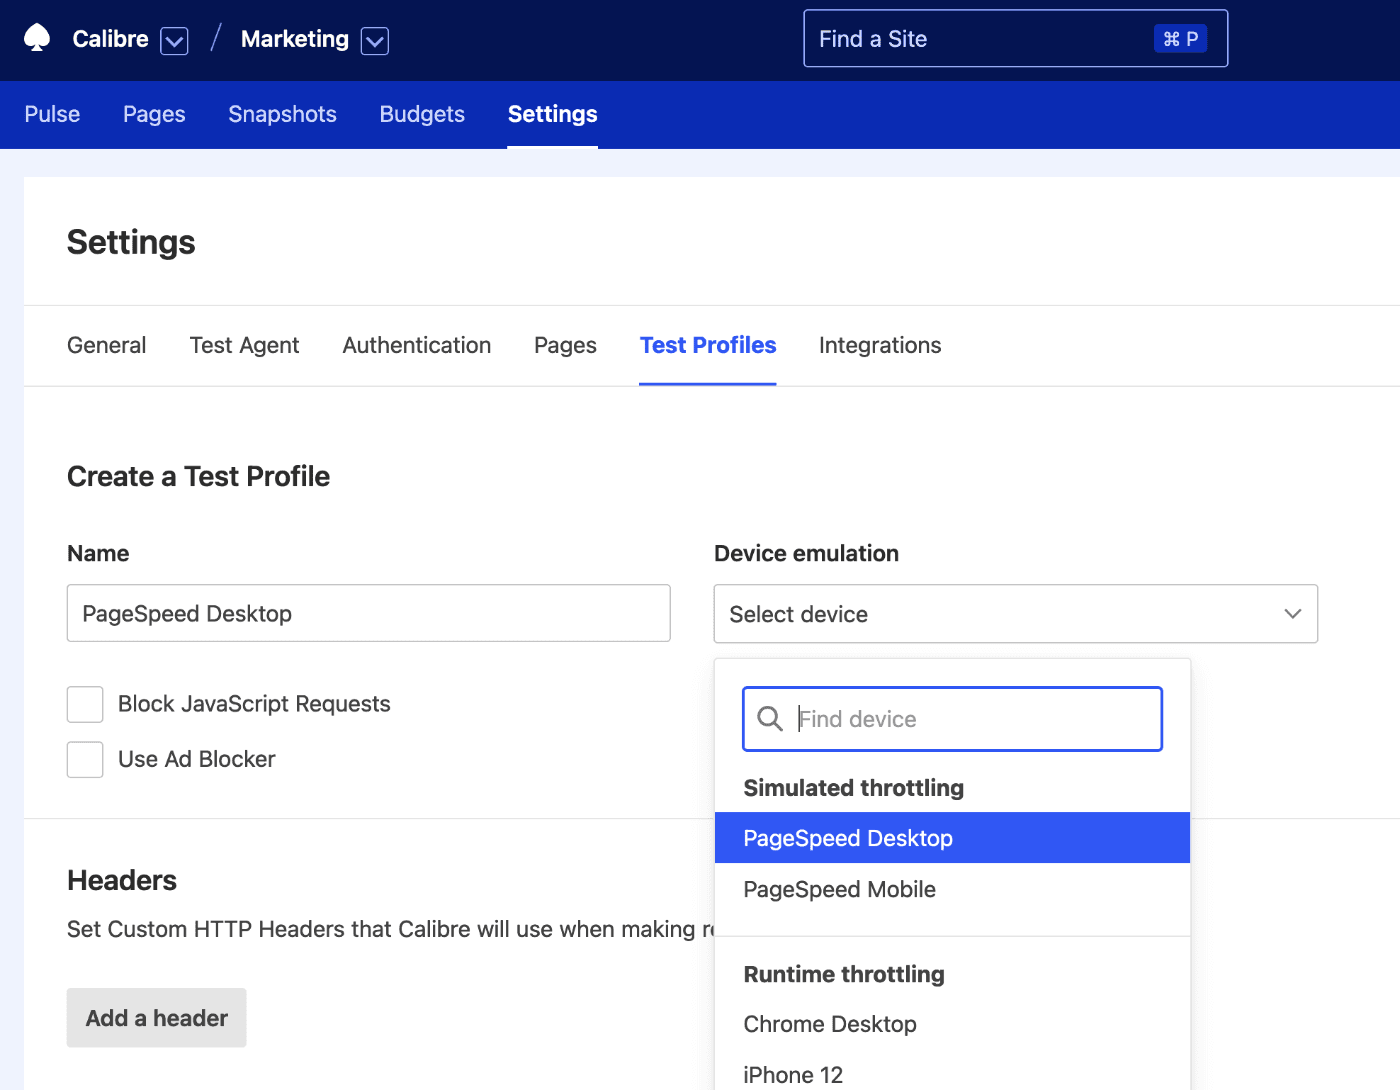This screenshot has width=1400, height=1090.
Task: Switch to the Snapshots tab
Action: tap(282, 114)
